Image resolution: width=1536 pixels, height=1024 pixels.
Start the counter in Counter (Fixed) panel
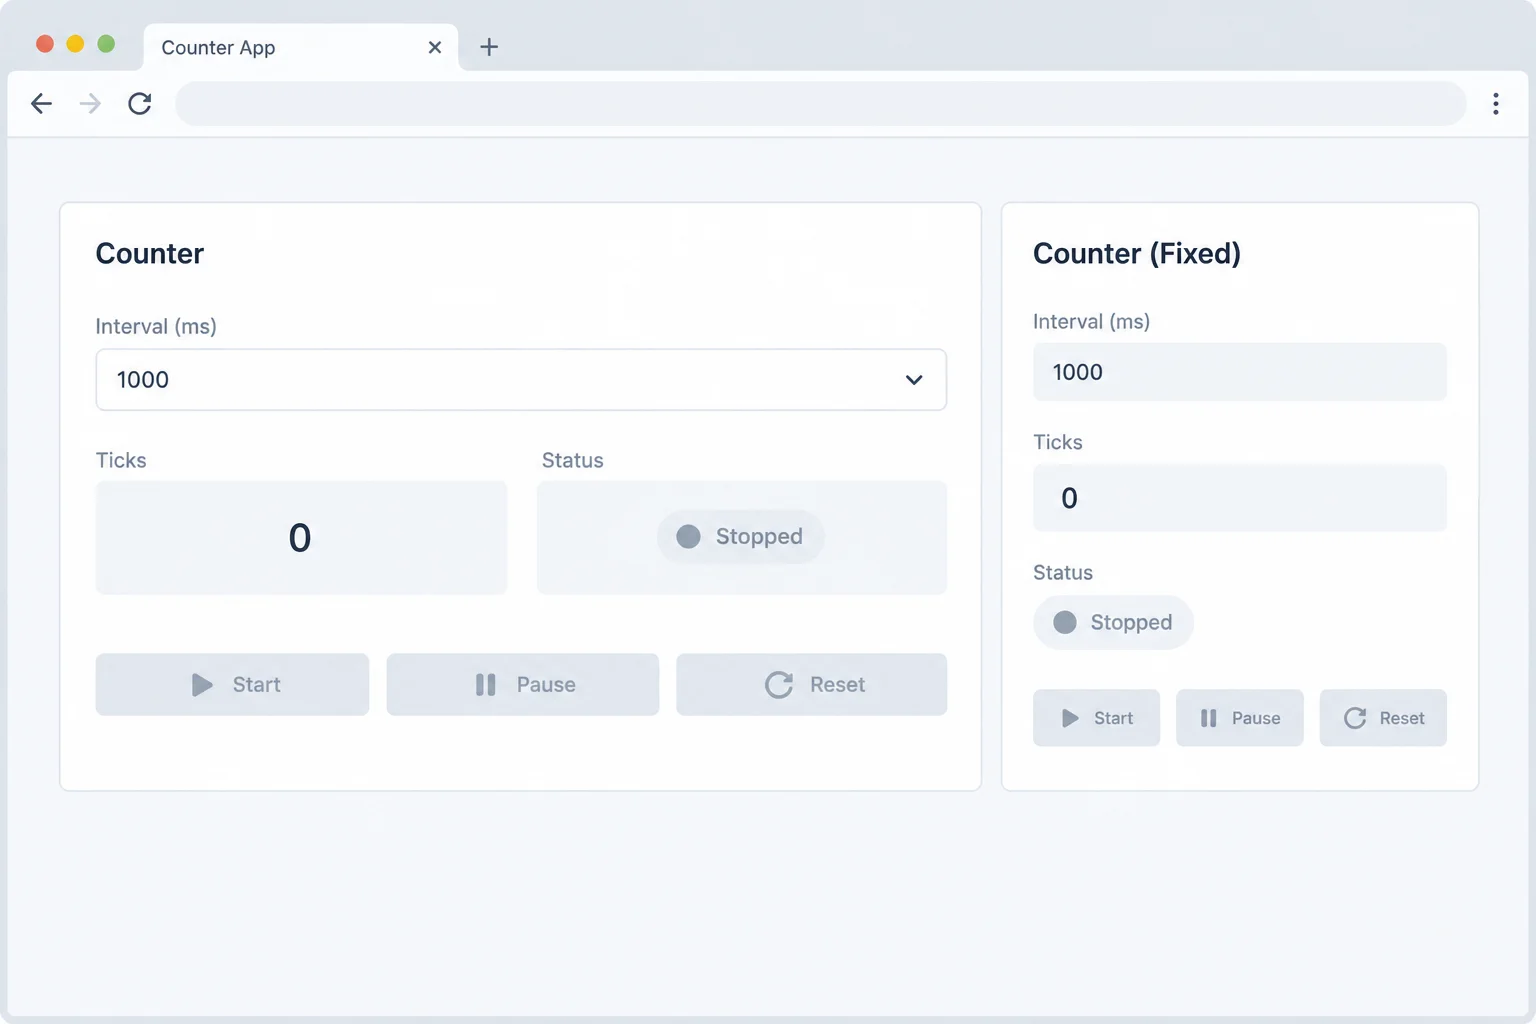pyautogui.click(x=1097, y=718)
